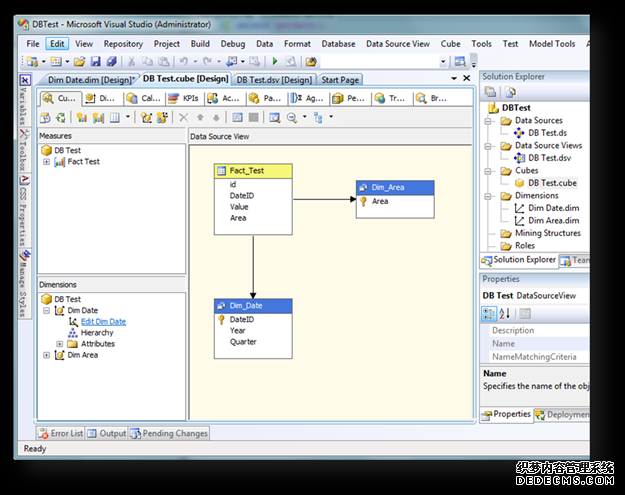Image resolution: width=625 pixels, height=495 pixels.
Task: Click the Zoom magnifier in cube toolbar
Action: [x=291, y=118]
